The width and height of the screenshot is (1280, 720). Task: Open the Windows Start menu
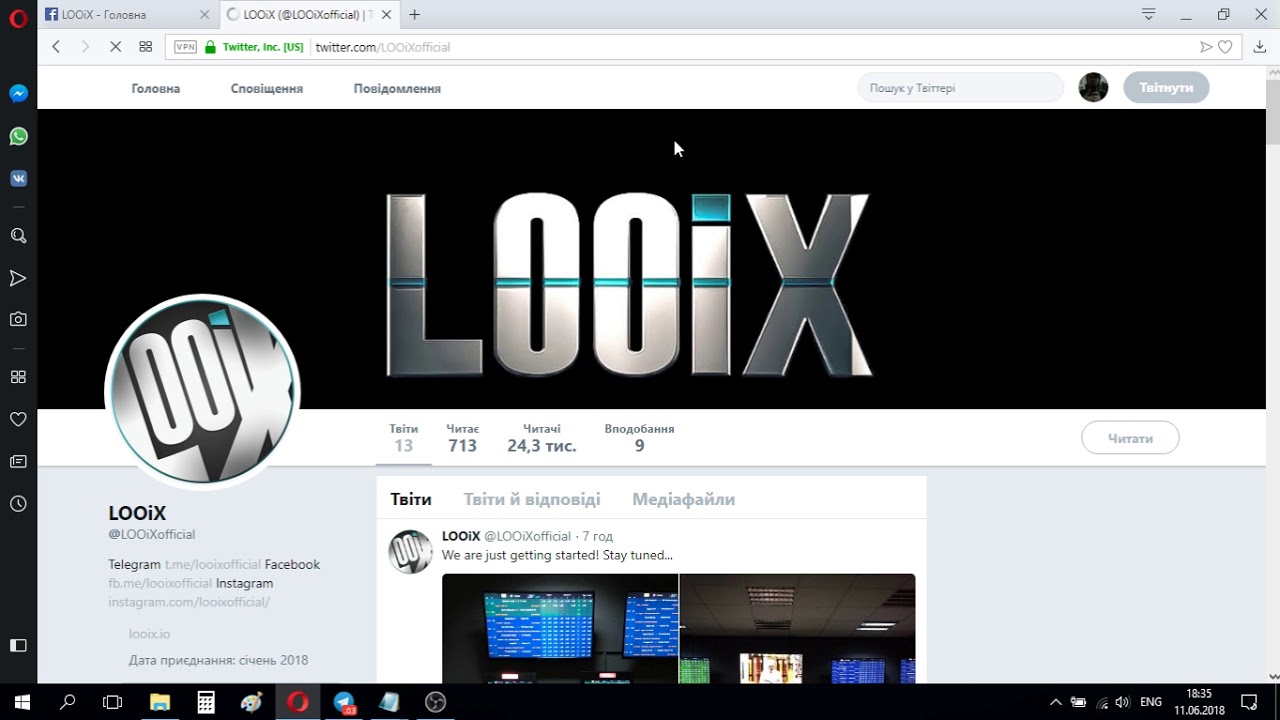tap(22, 702)
